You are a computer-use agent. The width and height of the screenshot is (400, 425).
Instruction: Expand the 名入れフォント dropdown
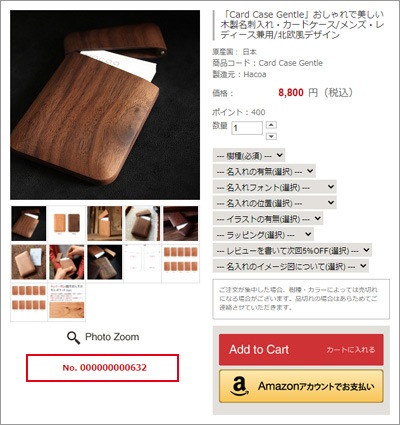[x=275, y=187]
